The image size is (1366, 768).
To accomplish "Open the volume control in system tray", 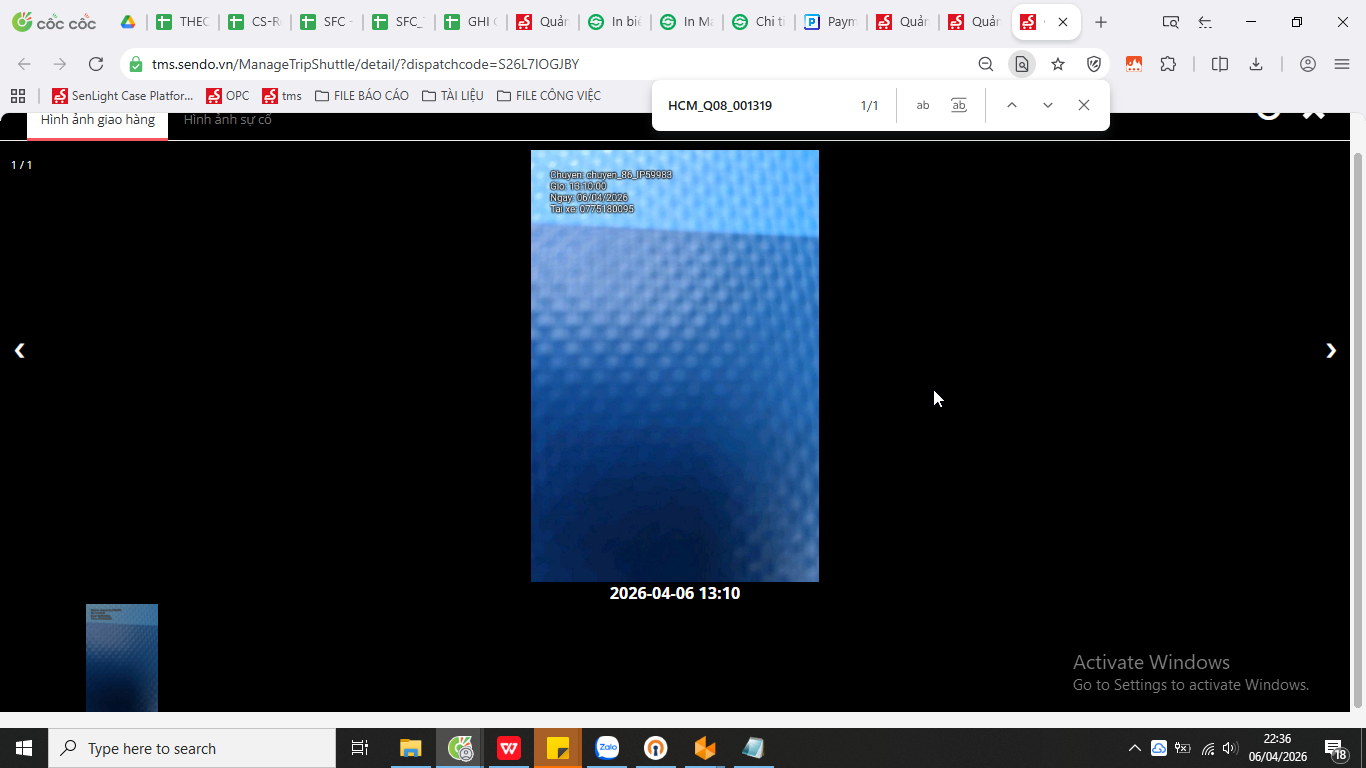I will click(1231, 748).
